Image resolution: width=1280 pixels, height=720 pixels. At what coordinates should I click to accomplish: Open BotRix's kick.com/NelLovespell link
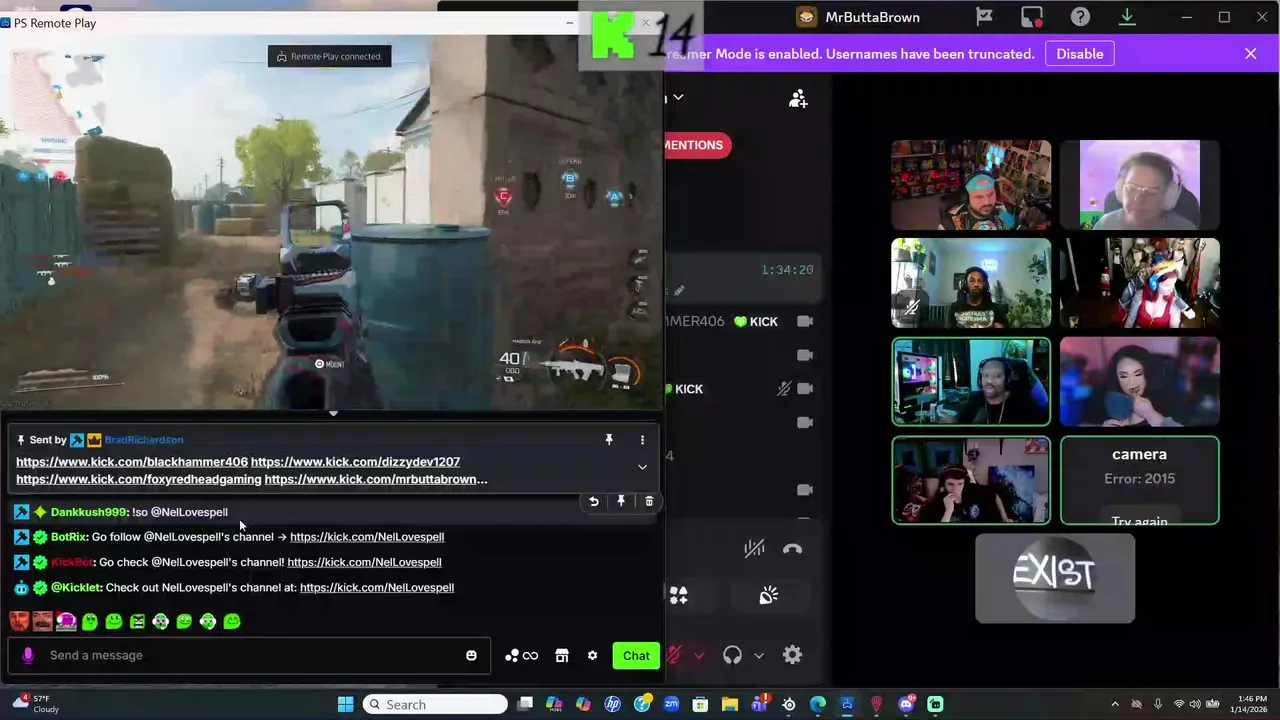(x=367, y=537)
